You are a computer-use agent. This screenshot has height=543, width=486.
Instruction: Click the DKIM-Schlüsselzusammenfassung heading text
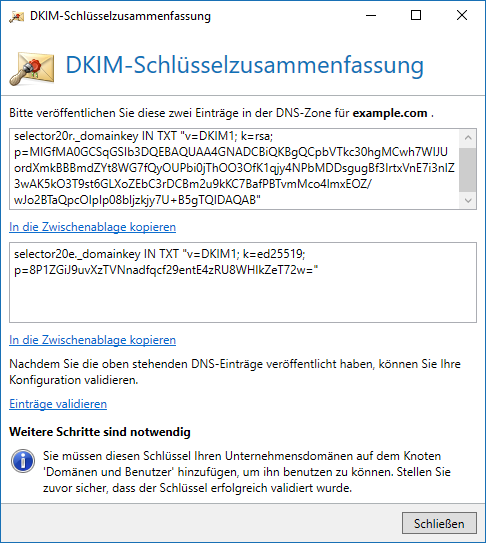[245, 65]
